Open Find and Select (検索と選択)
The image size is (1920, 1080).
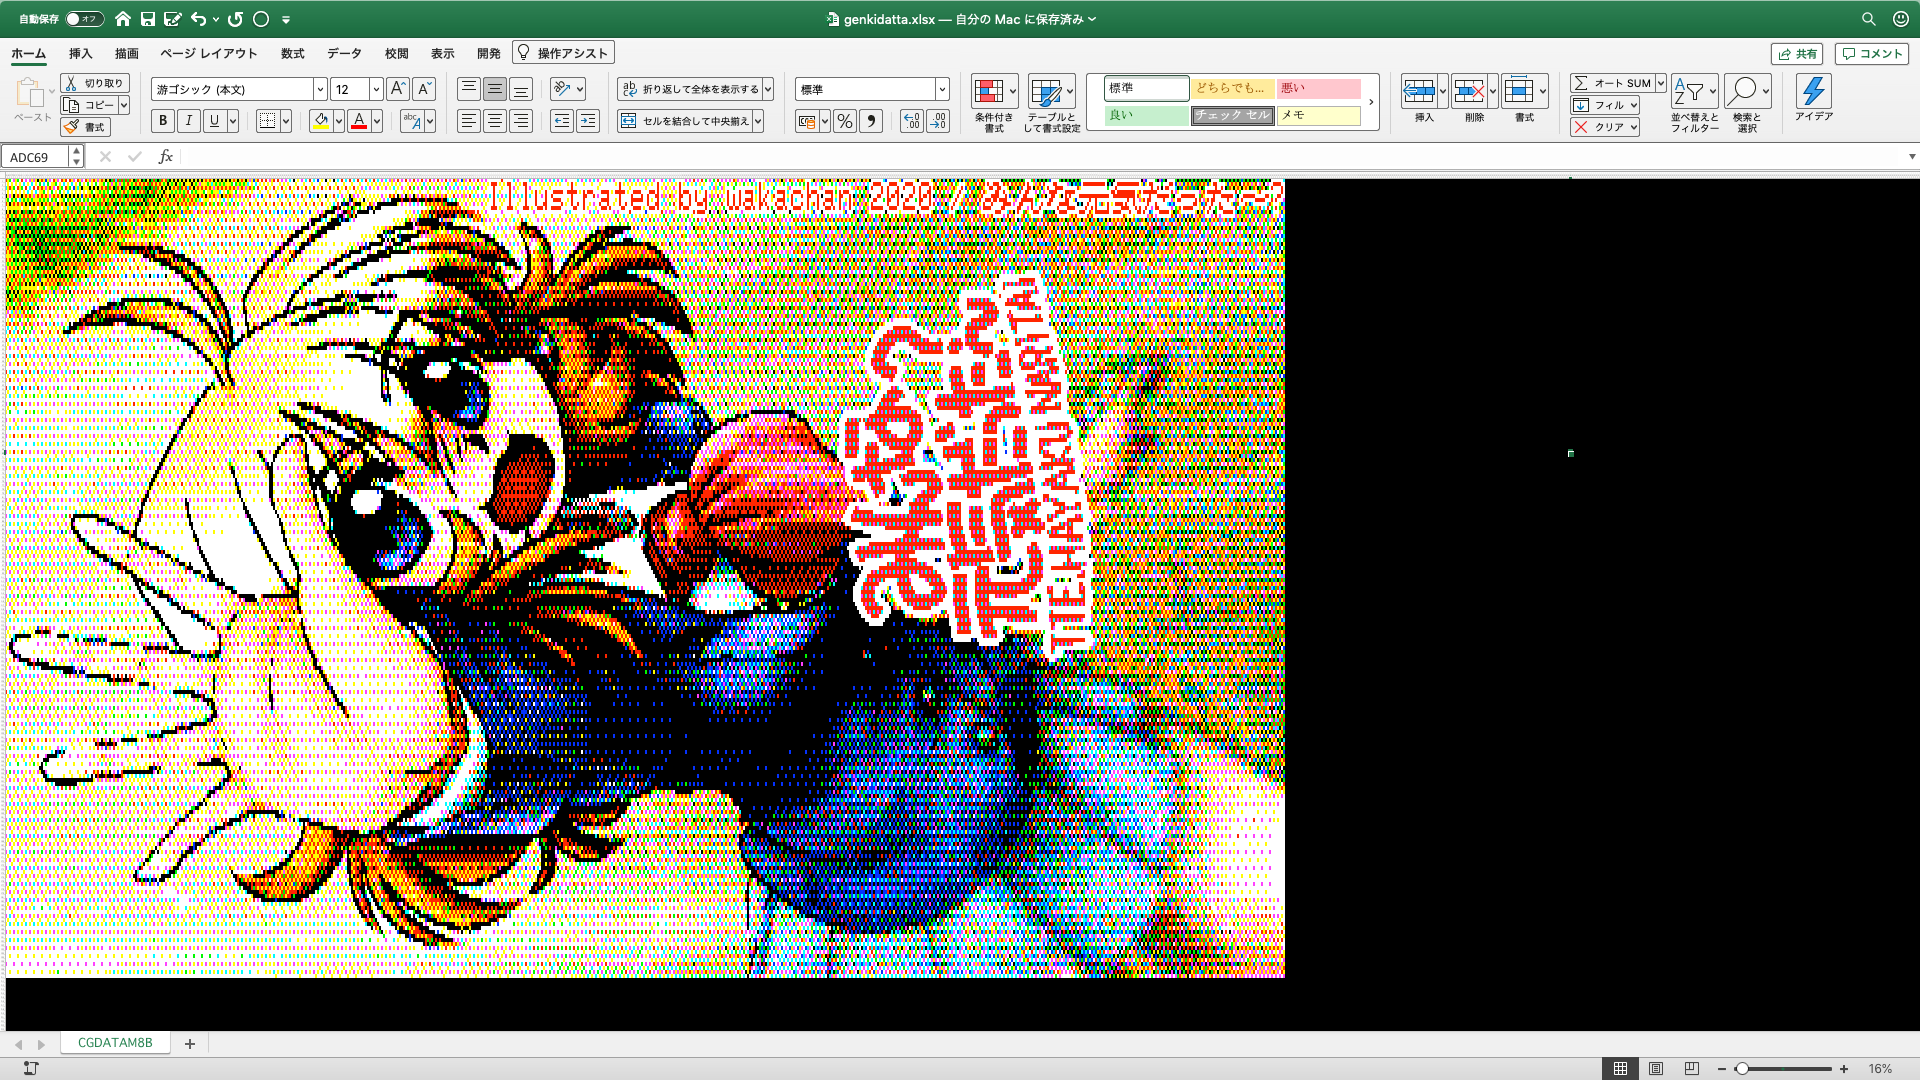tap(1747, 104)
